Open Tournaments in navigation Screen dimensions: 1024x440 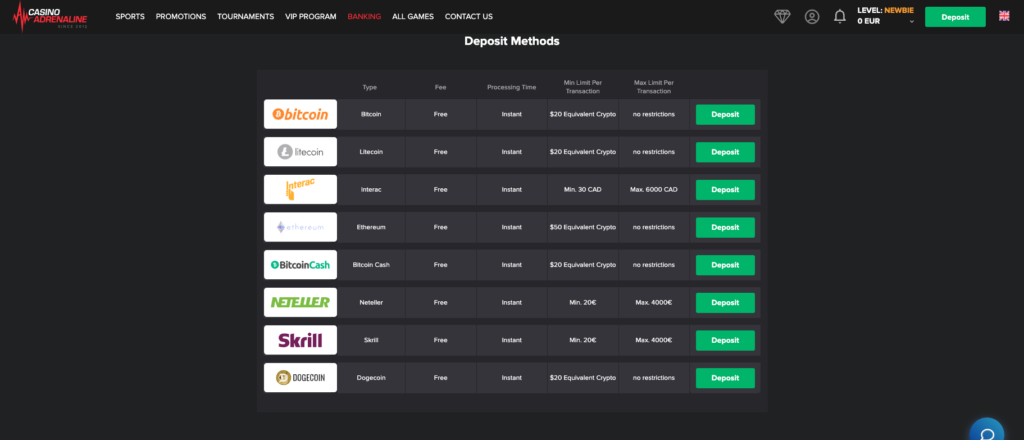[x=246, y=17]
